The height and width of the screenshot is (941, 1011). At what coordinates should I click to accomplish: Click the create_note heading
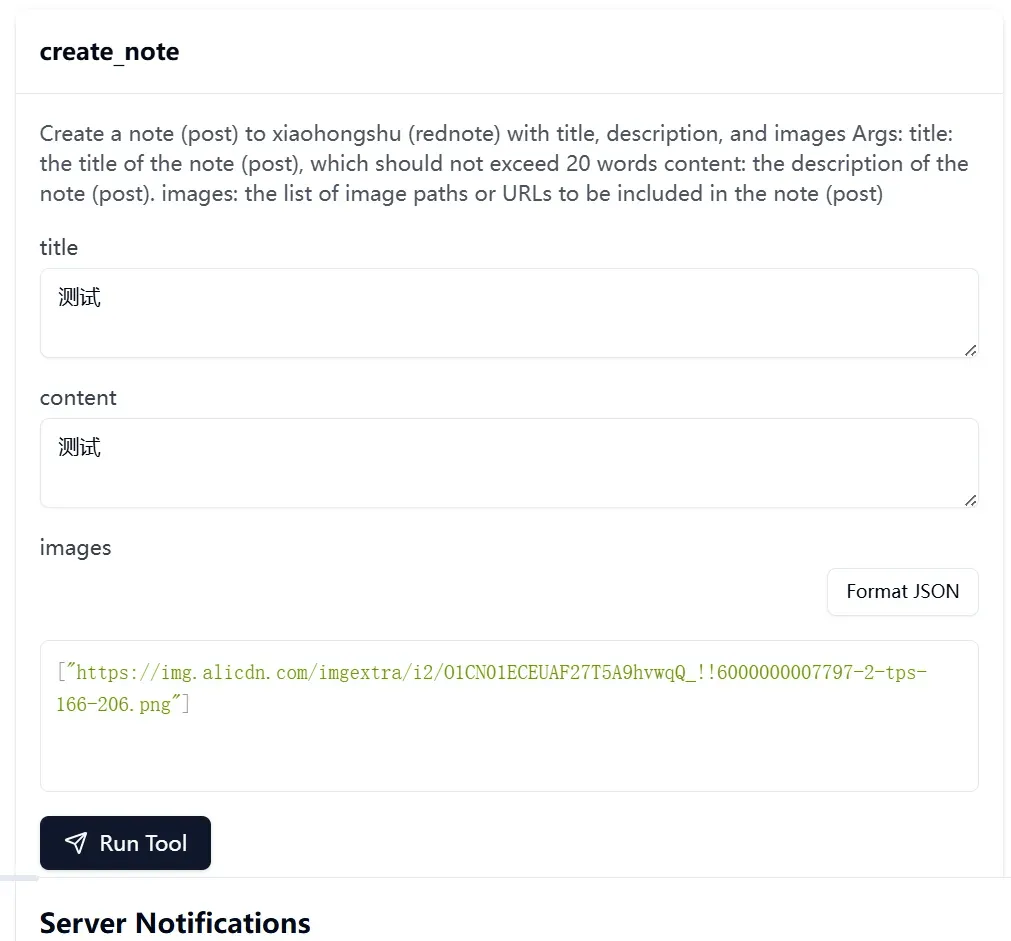[x=110, y=52]
